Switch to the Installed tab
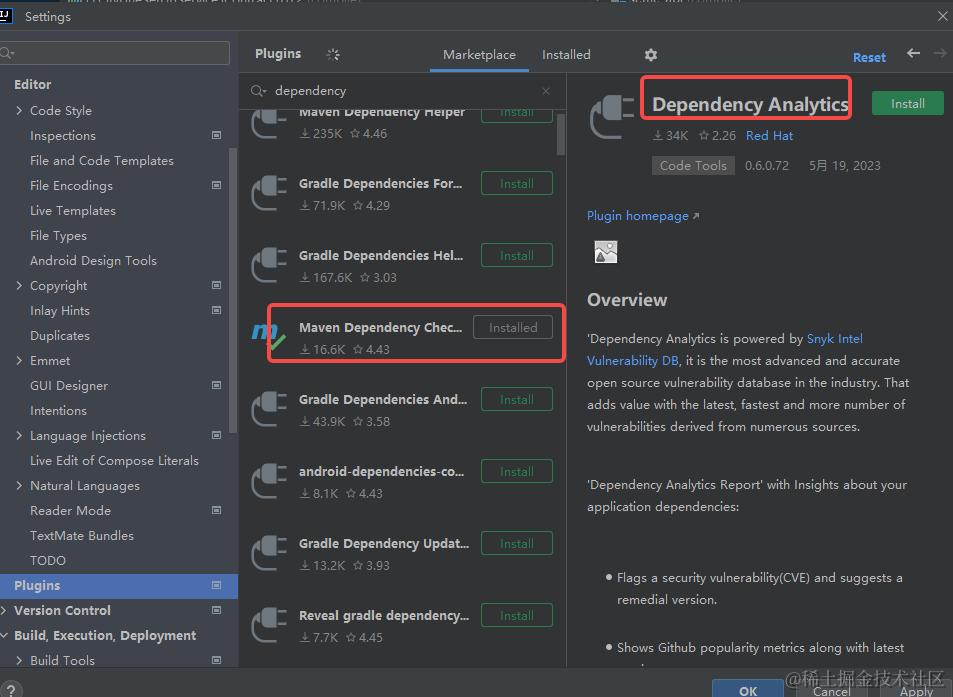 tap(566, 55)
